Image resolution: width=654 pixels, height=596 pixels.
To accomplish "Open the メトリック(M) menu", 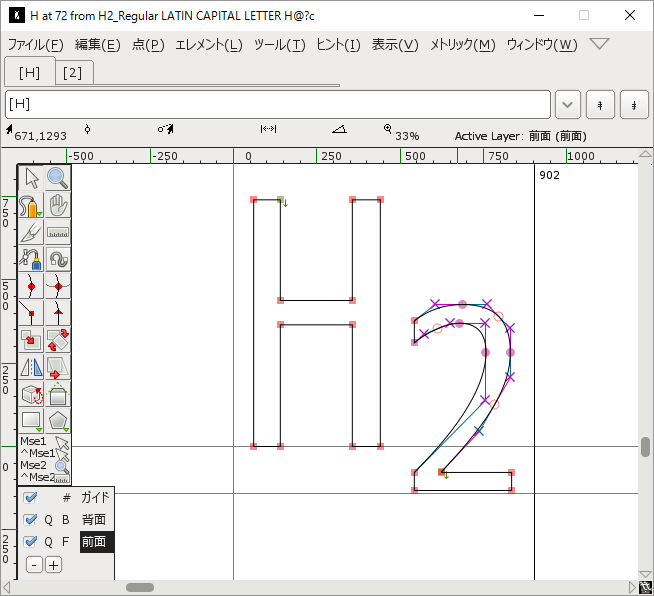I will tap(463, 44).
